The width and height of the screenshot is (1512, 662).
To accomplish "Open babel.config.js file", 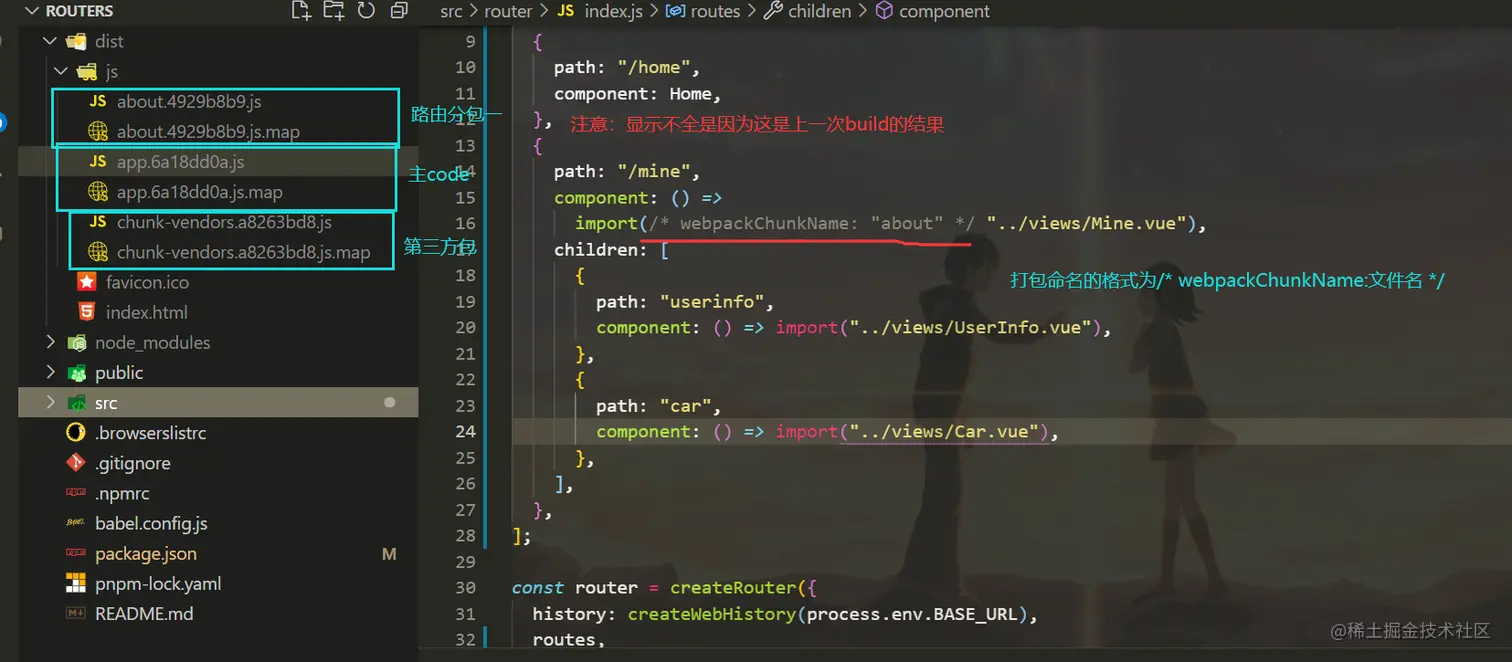I will (x=151, y=523).
